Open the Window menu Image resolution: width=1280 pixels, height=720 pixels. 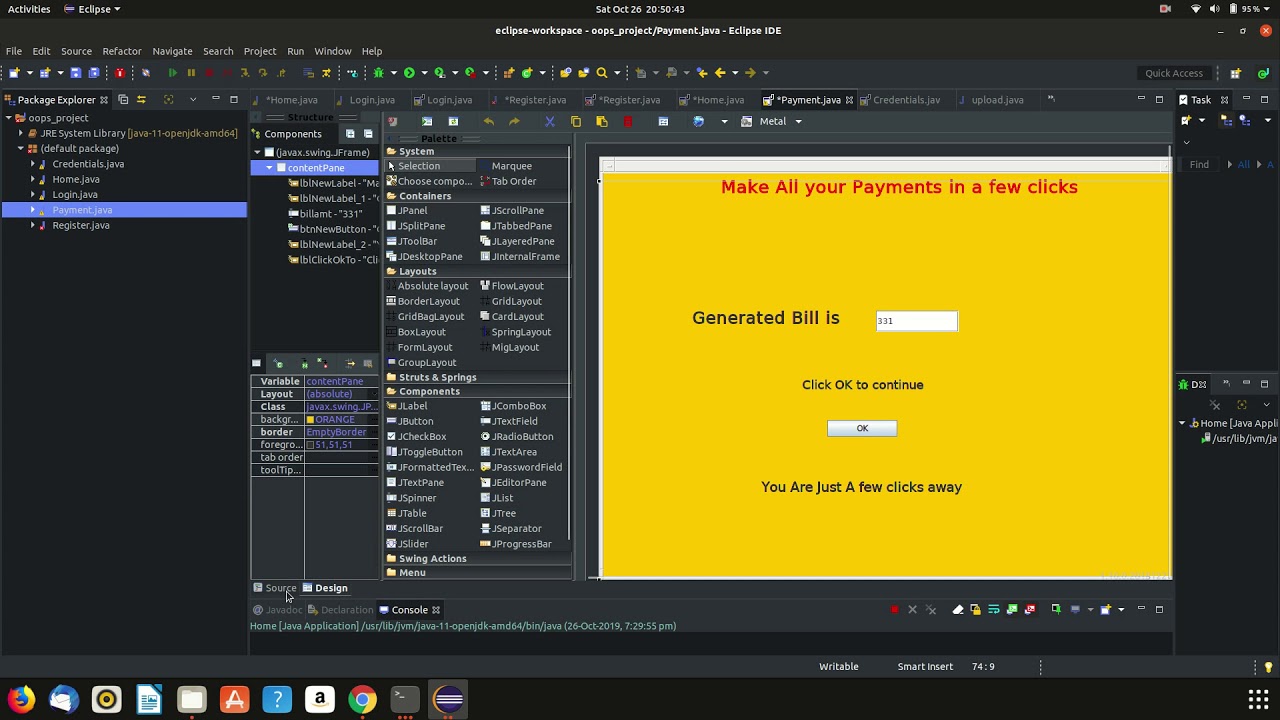tap(333, 51)
